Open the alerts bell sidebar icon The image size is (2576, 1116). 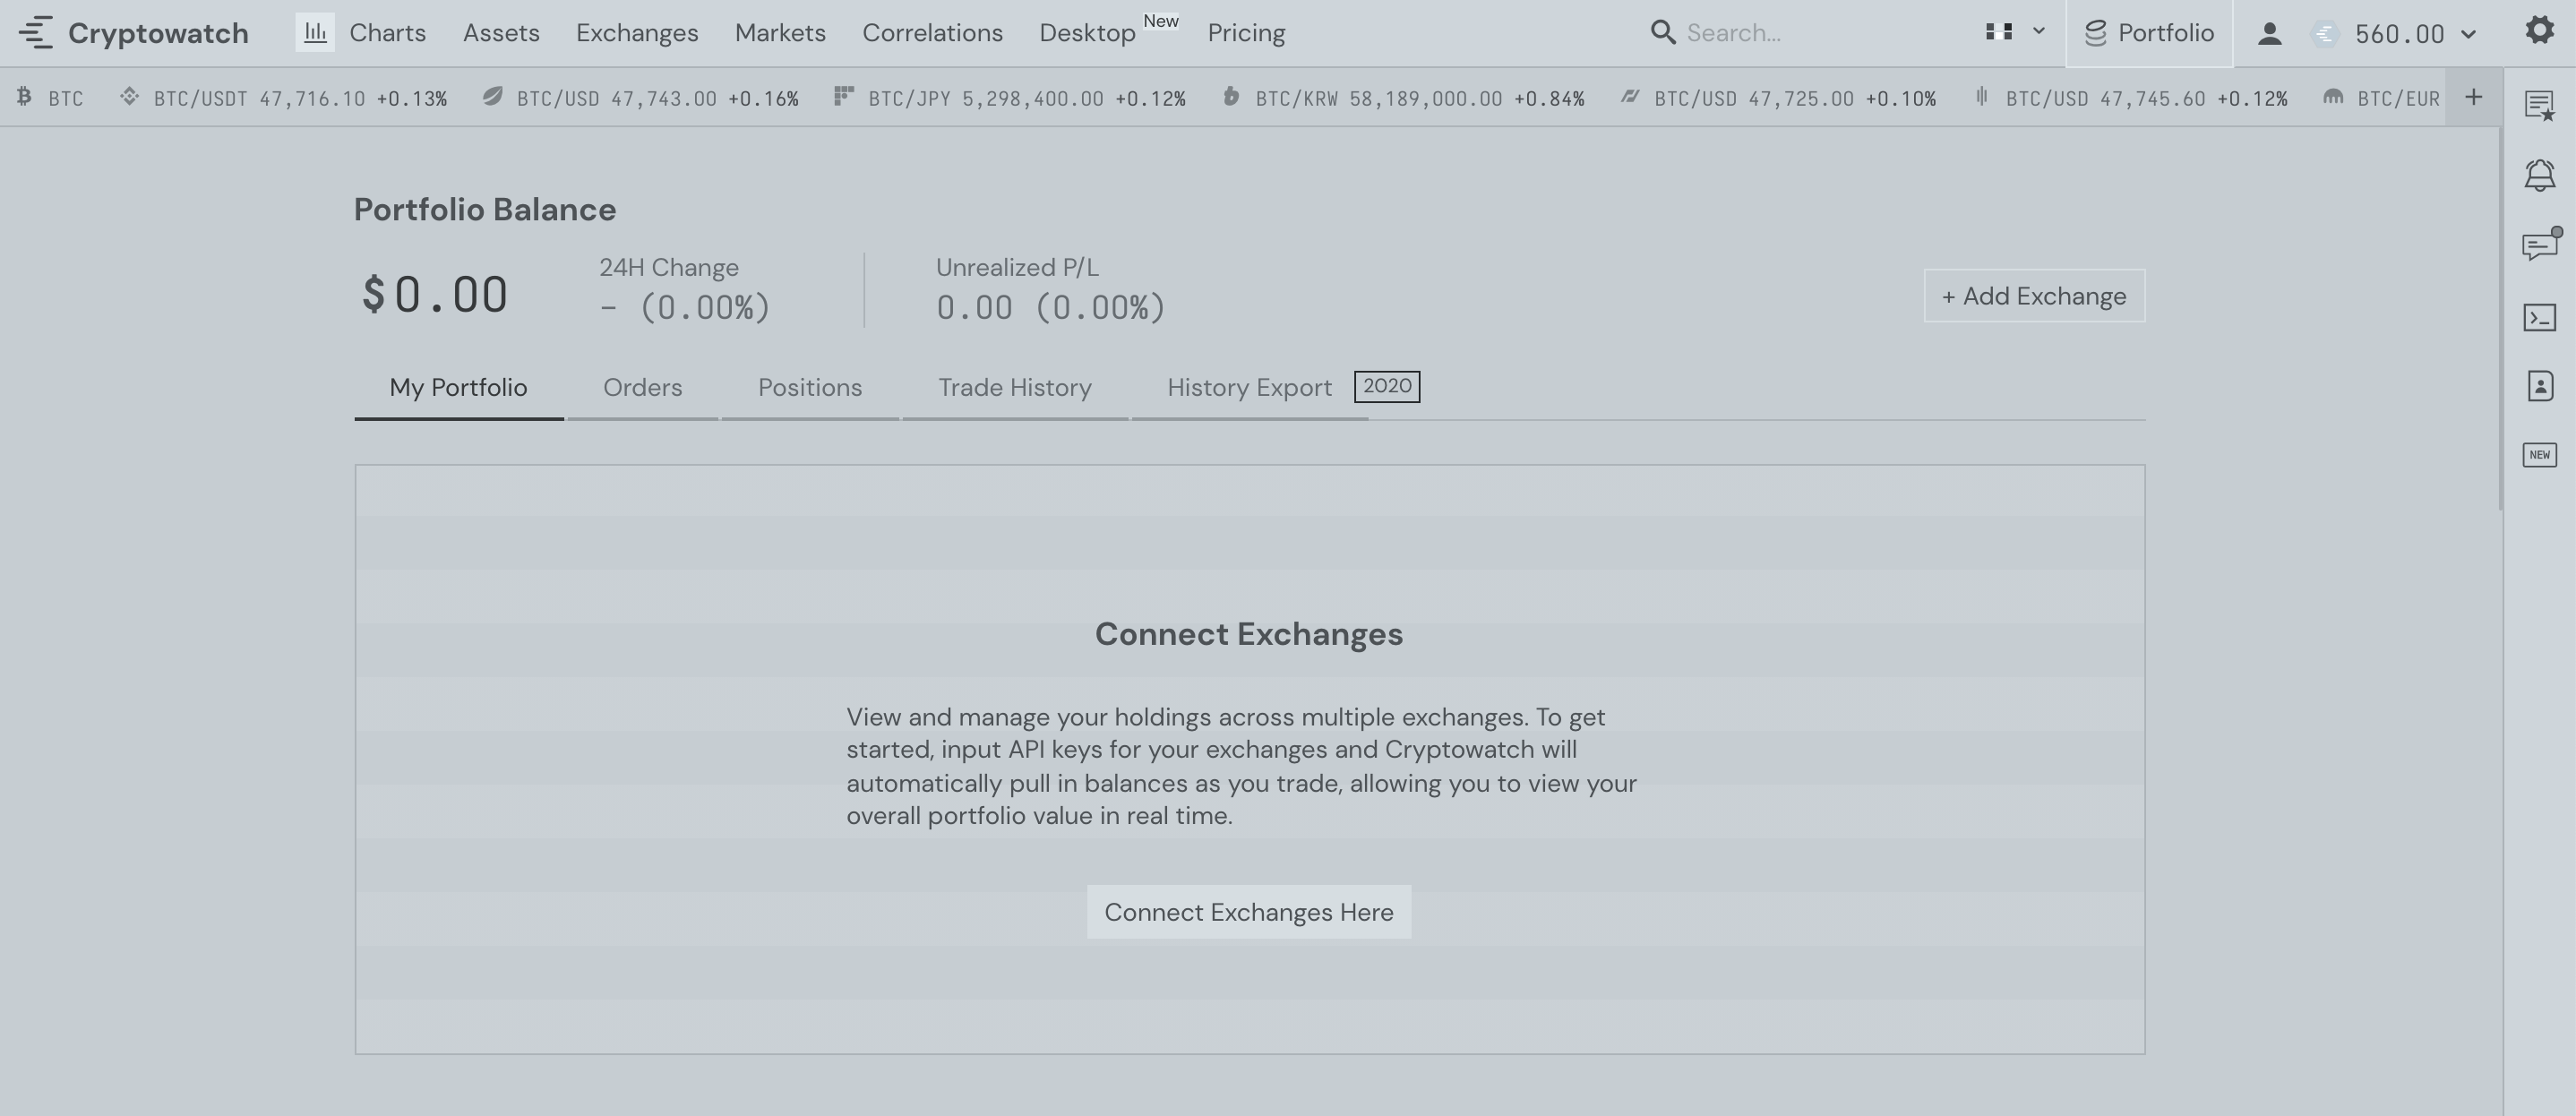tap(2540, 176)
